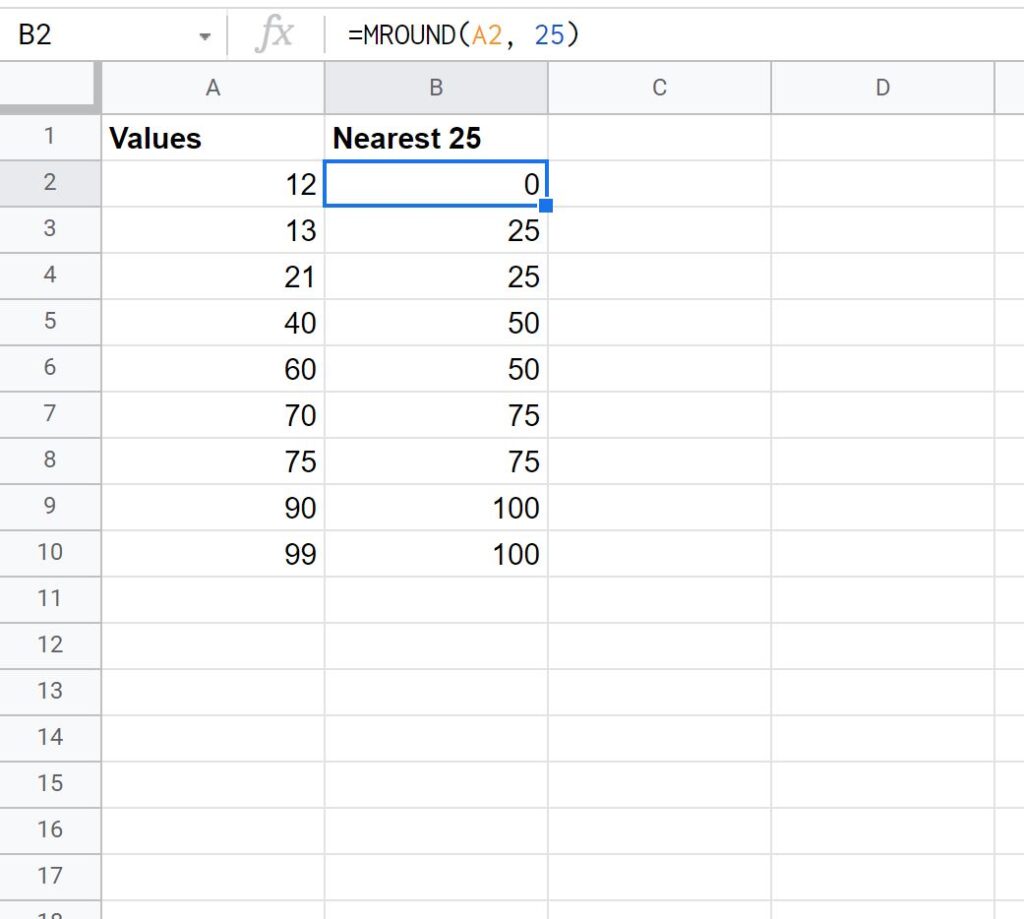Select column B header
The width and height of the screenshot is (1024, 919).
[x=436, y=88]
